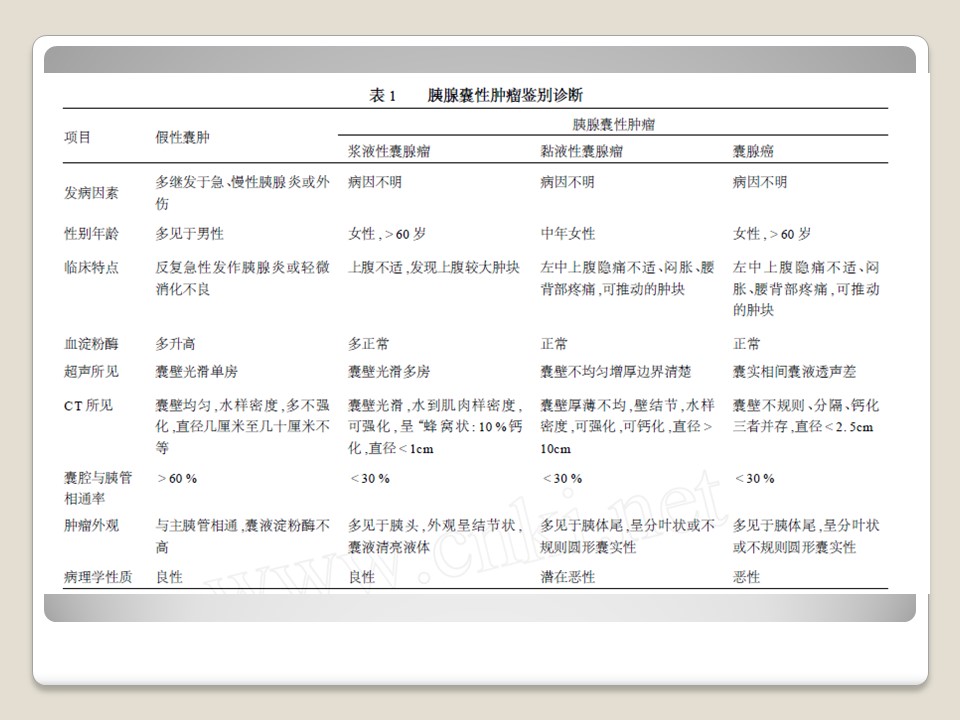
Task: Select the '黏液性囊腺瘤' column header
Action: [582, 151]
